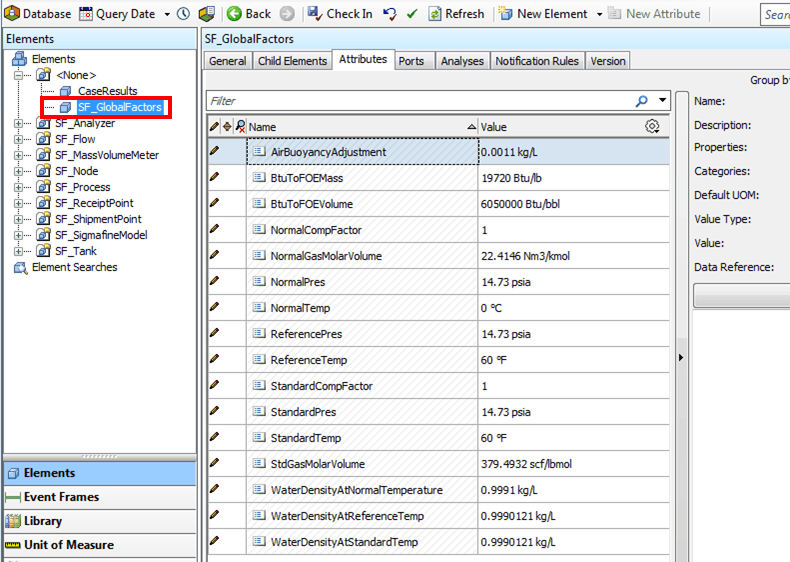Click the StdGasMolarVolume attribute icon
Viewport: 790px width, 562px height.
point(259,463)
